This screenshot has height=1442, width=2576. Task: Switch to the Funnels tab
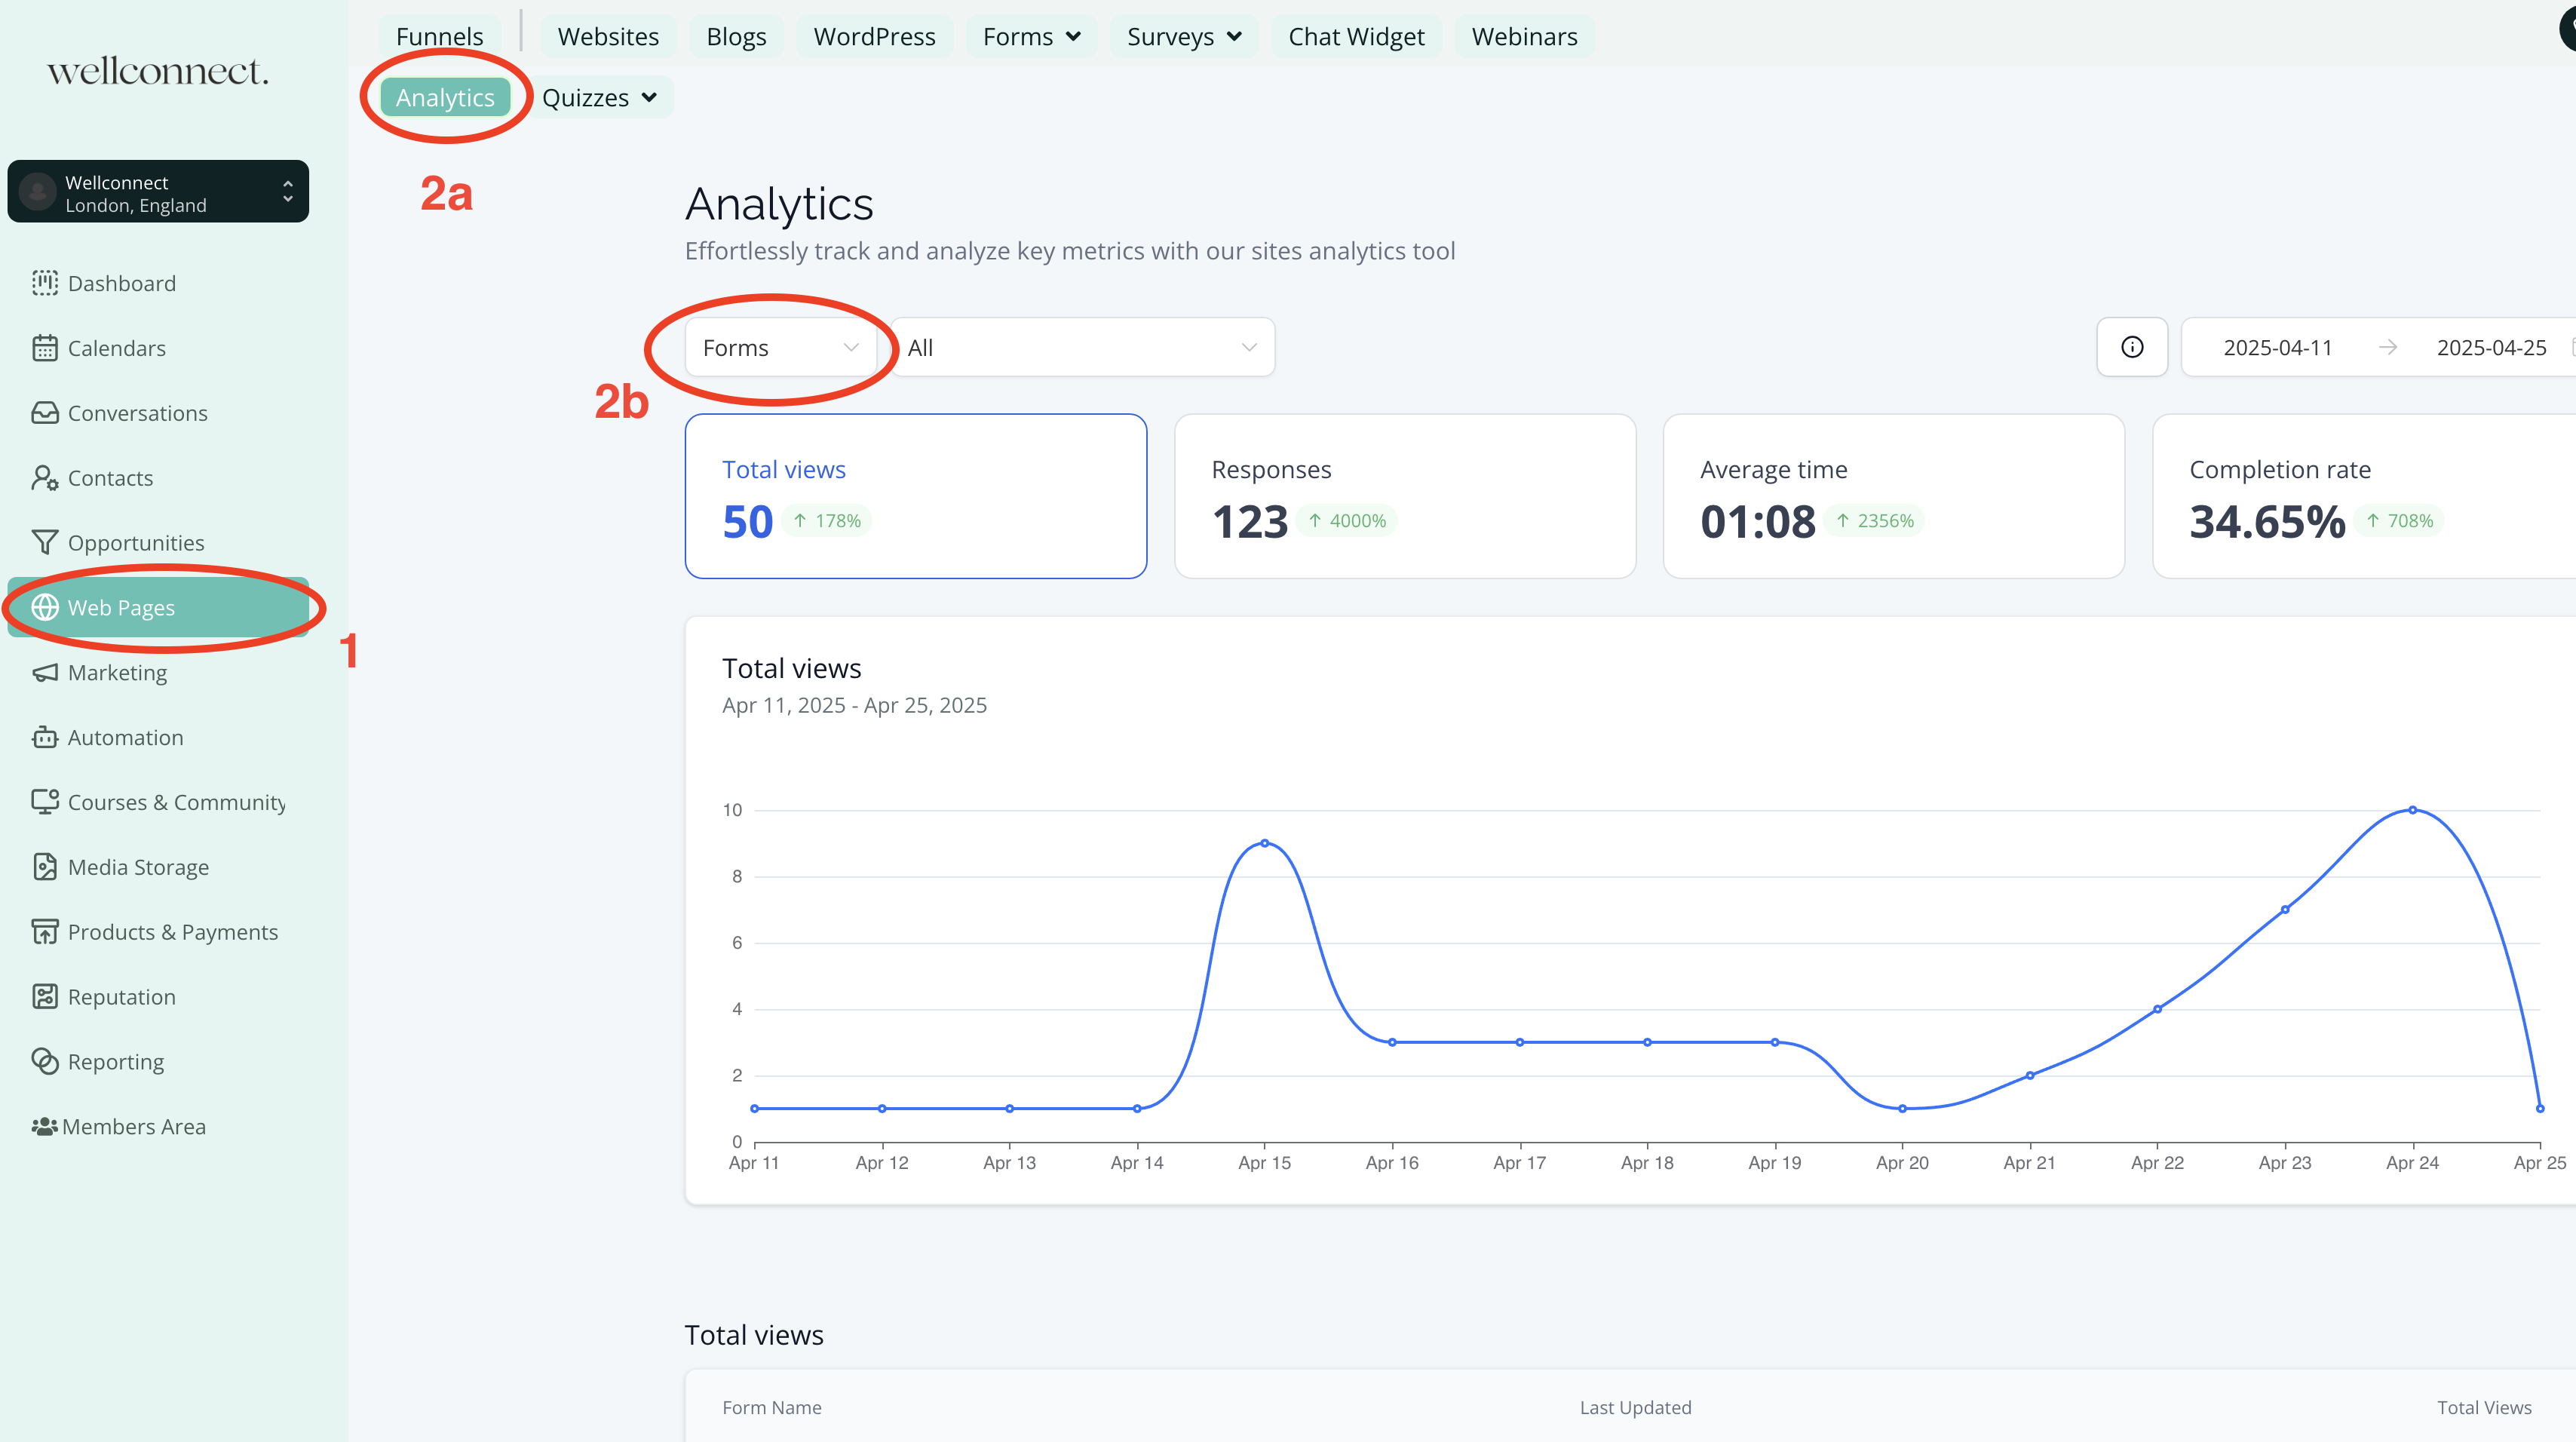click(439, 37)
